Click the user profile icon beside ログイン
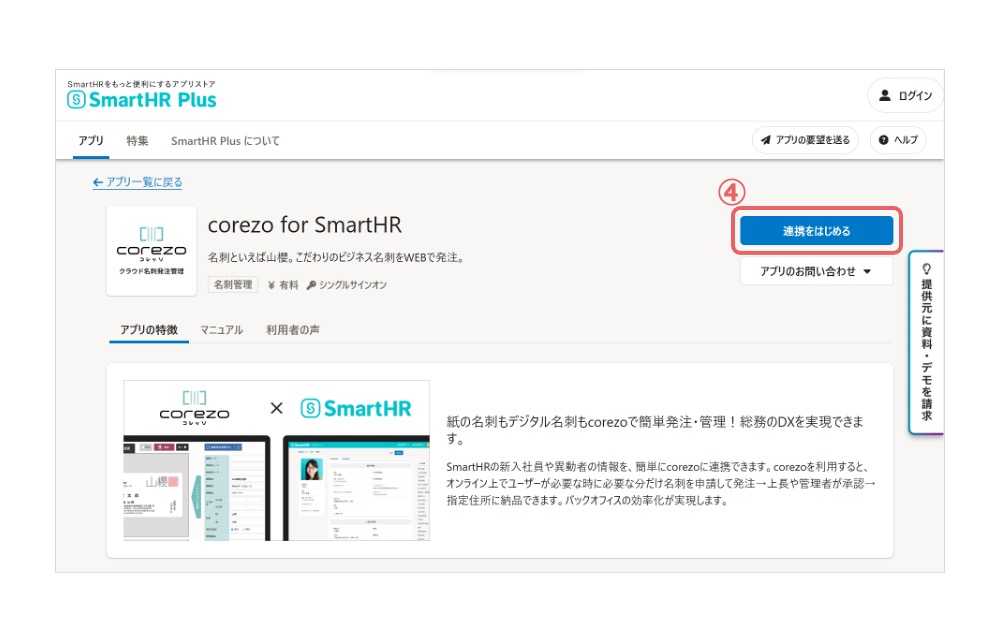This screenshot has width=1000, height=642. click(x=885, y=96)
